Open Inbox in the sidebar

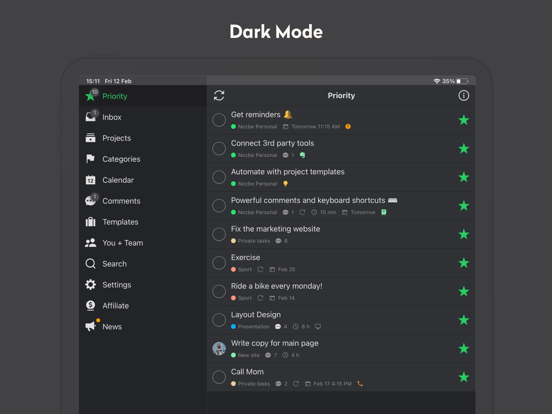pos(143,117)
